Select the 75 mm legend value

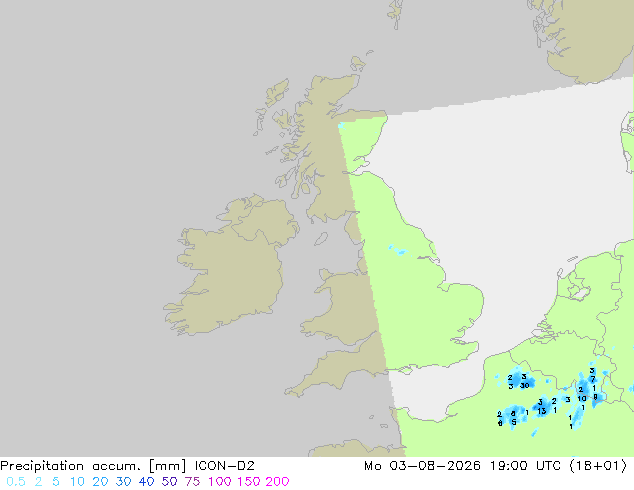pos(192,482)
